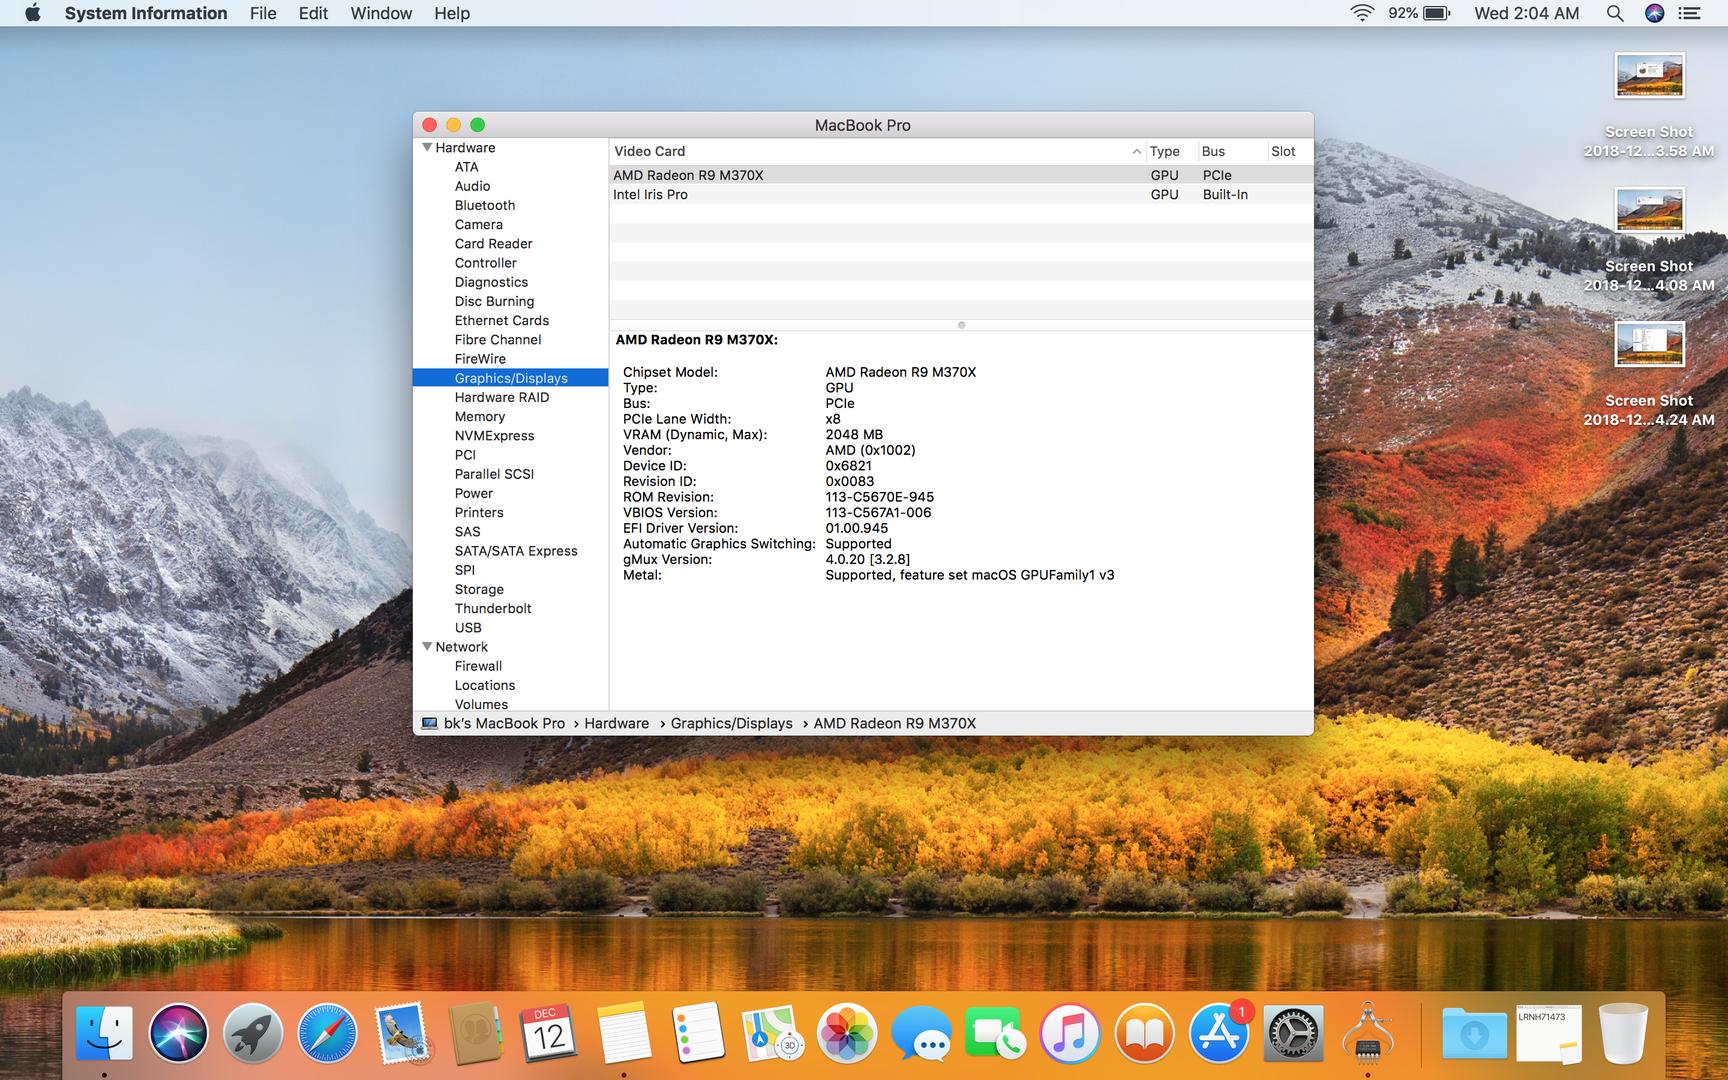1728x1080 pixels.
Task: Select Locations under Network
Action: (x=485, y=685)
